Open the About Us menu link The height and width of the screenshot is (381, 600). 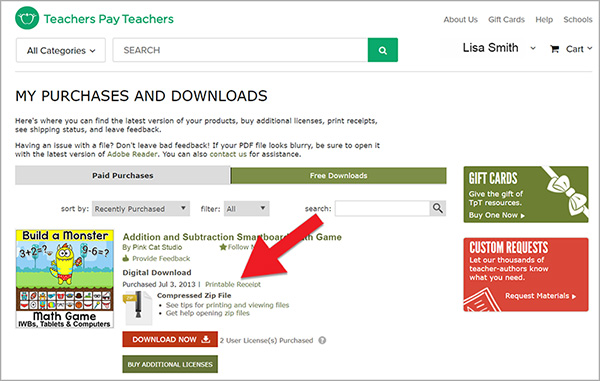pos(460,20)
